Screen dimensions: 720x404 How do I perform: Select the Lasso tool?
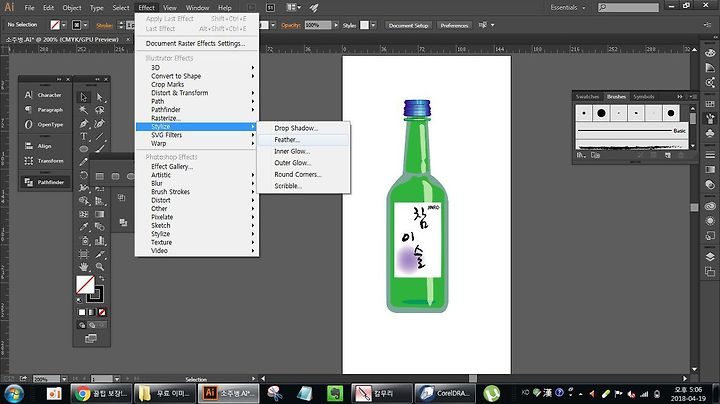pos(99,110)
